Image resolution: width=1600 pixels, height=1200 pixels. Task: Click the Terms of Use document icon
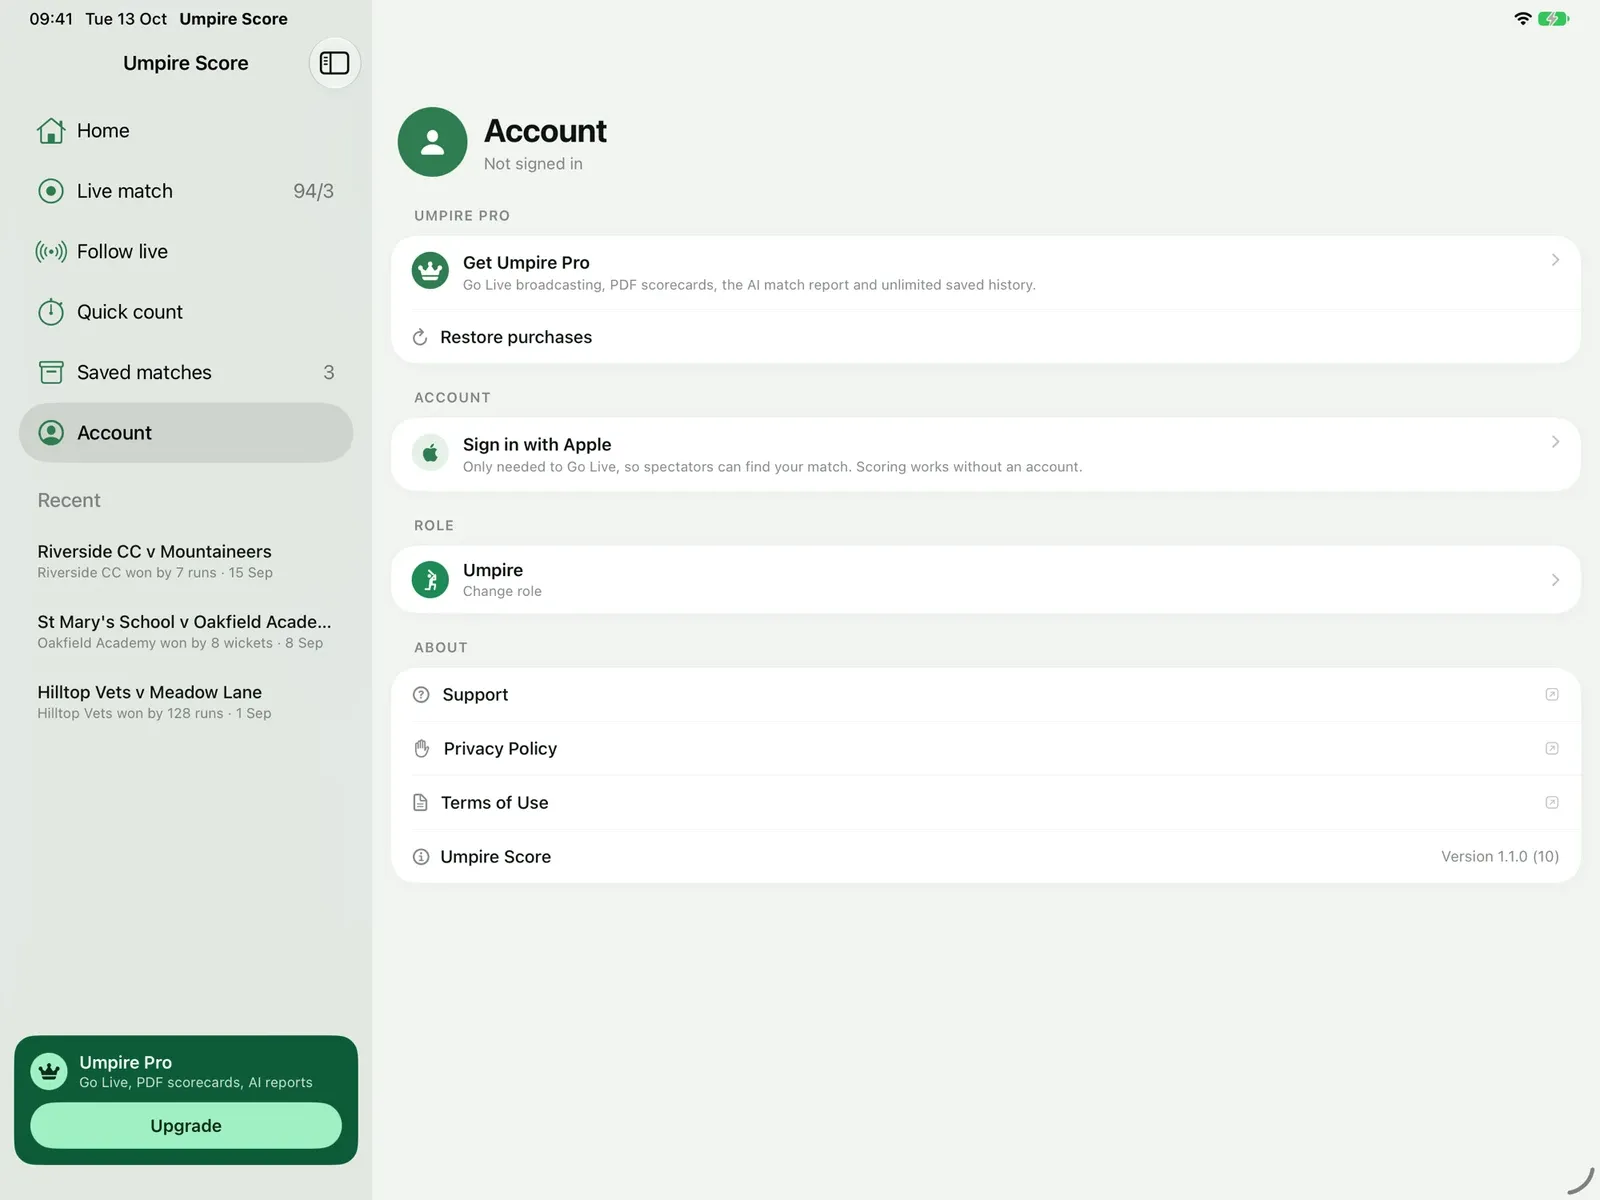[x=420, y=803]
